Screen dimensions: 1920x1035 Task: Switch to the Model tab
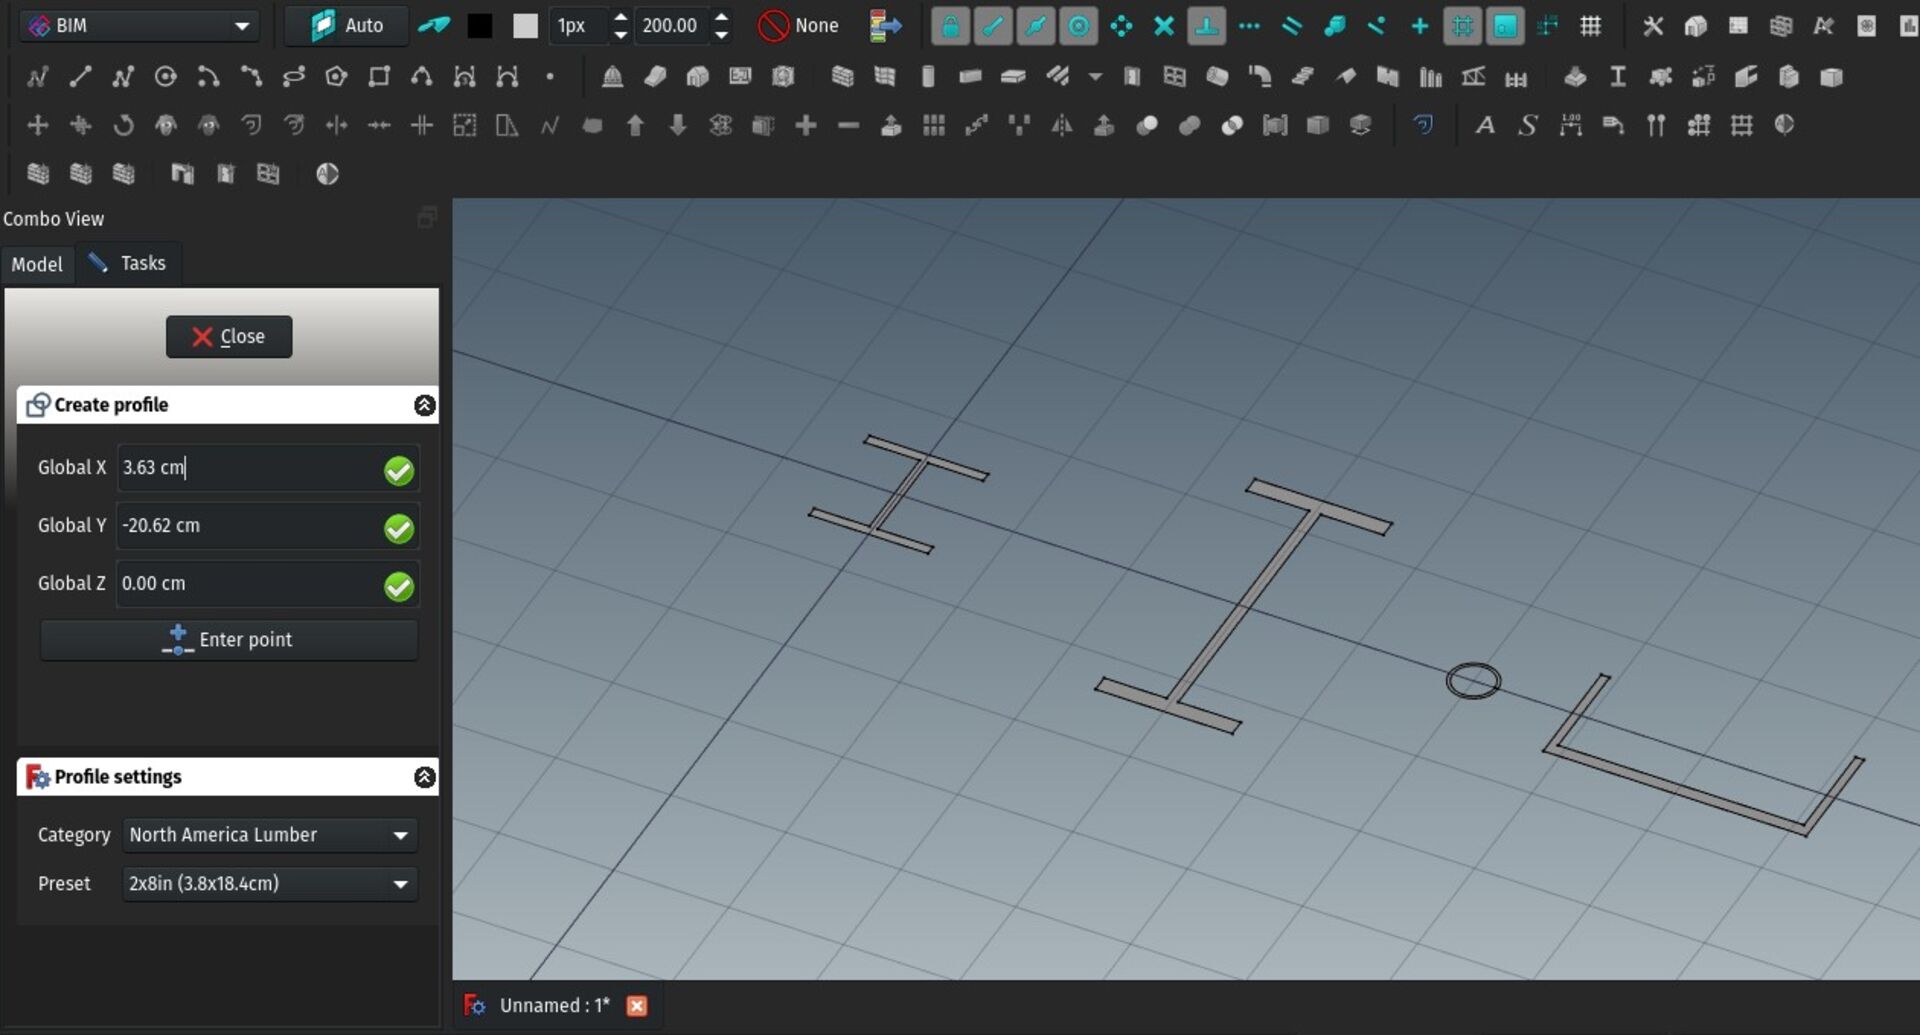(37, 264)
